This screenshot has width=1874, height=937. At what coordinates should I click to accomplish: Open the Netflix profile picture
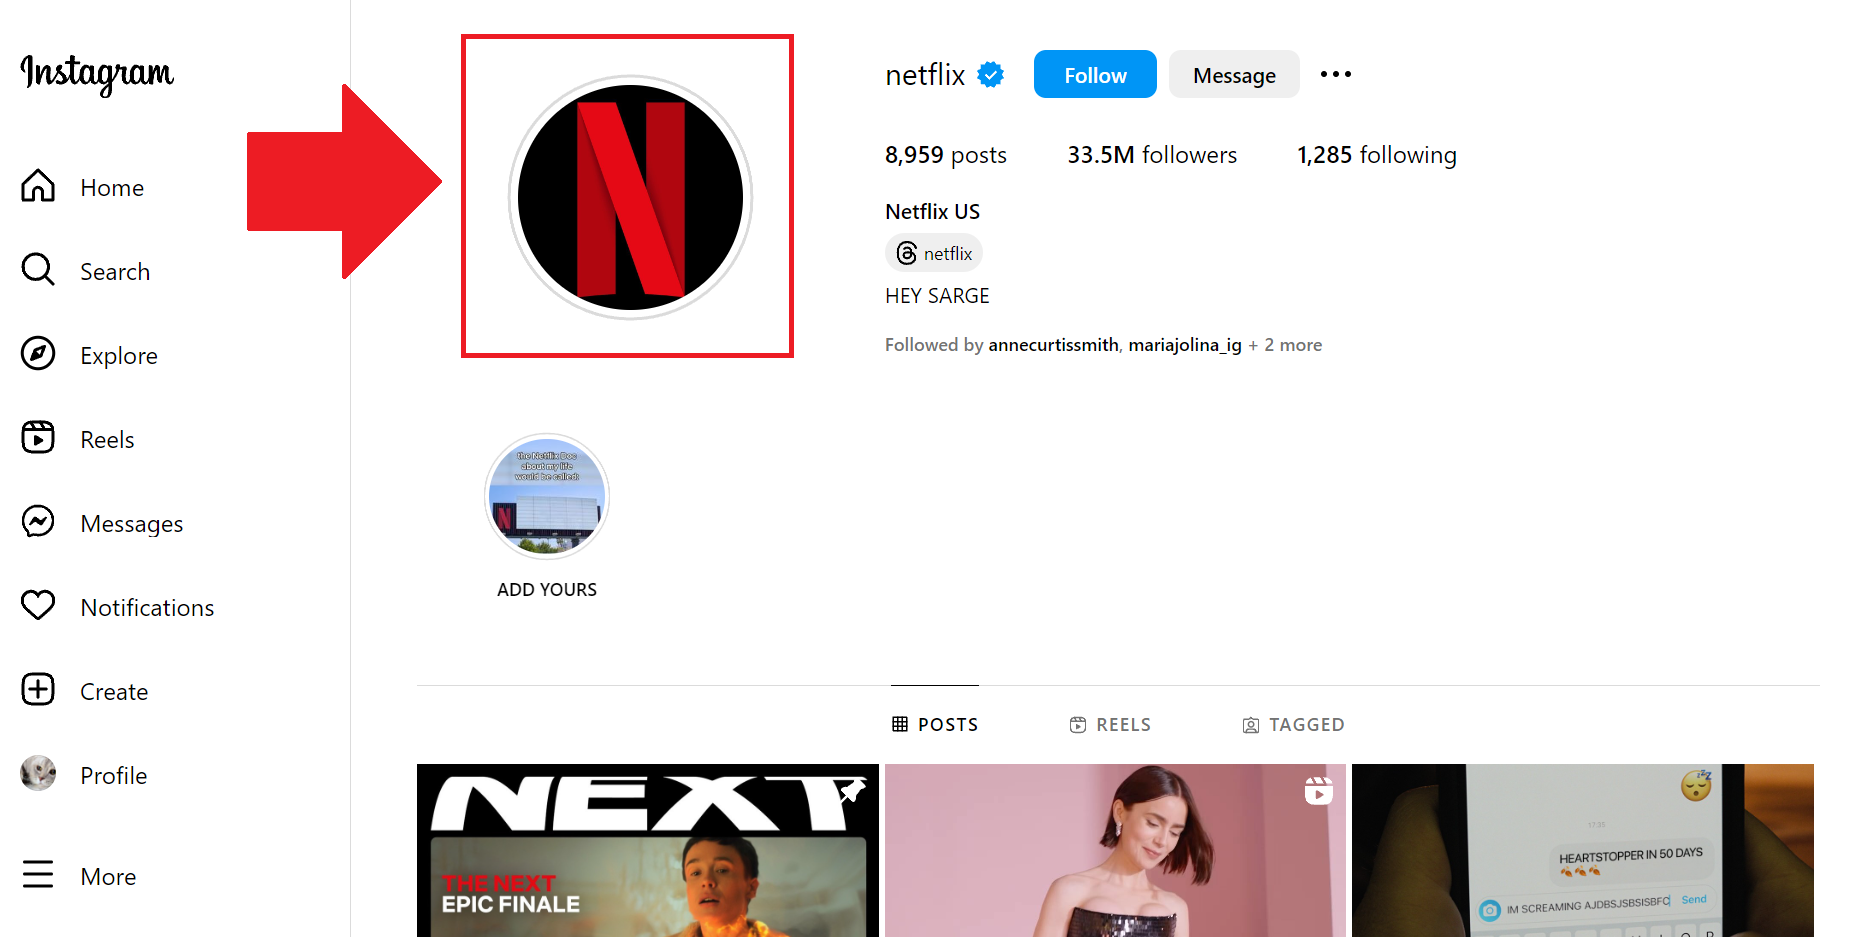coord(630,197)
